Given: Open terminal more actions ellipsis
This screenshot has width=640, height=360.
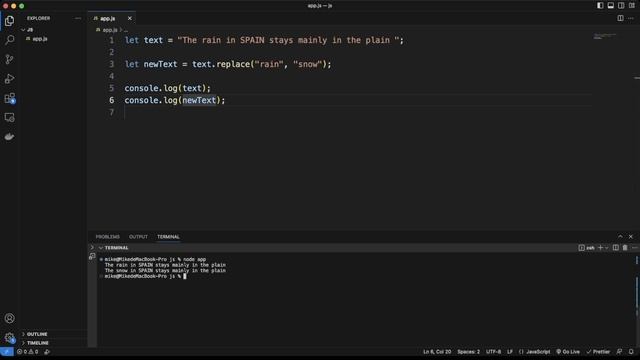Looking at the screenshot, I should click(634, 248).
